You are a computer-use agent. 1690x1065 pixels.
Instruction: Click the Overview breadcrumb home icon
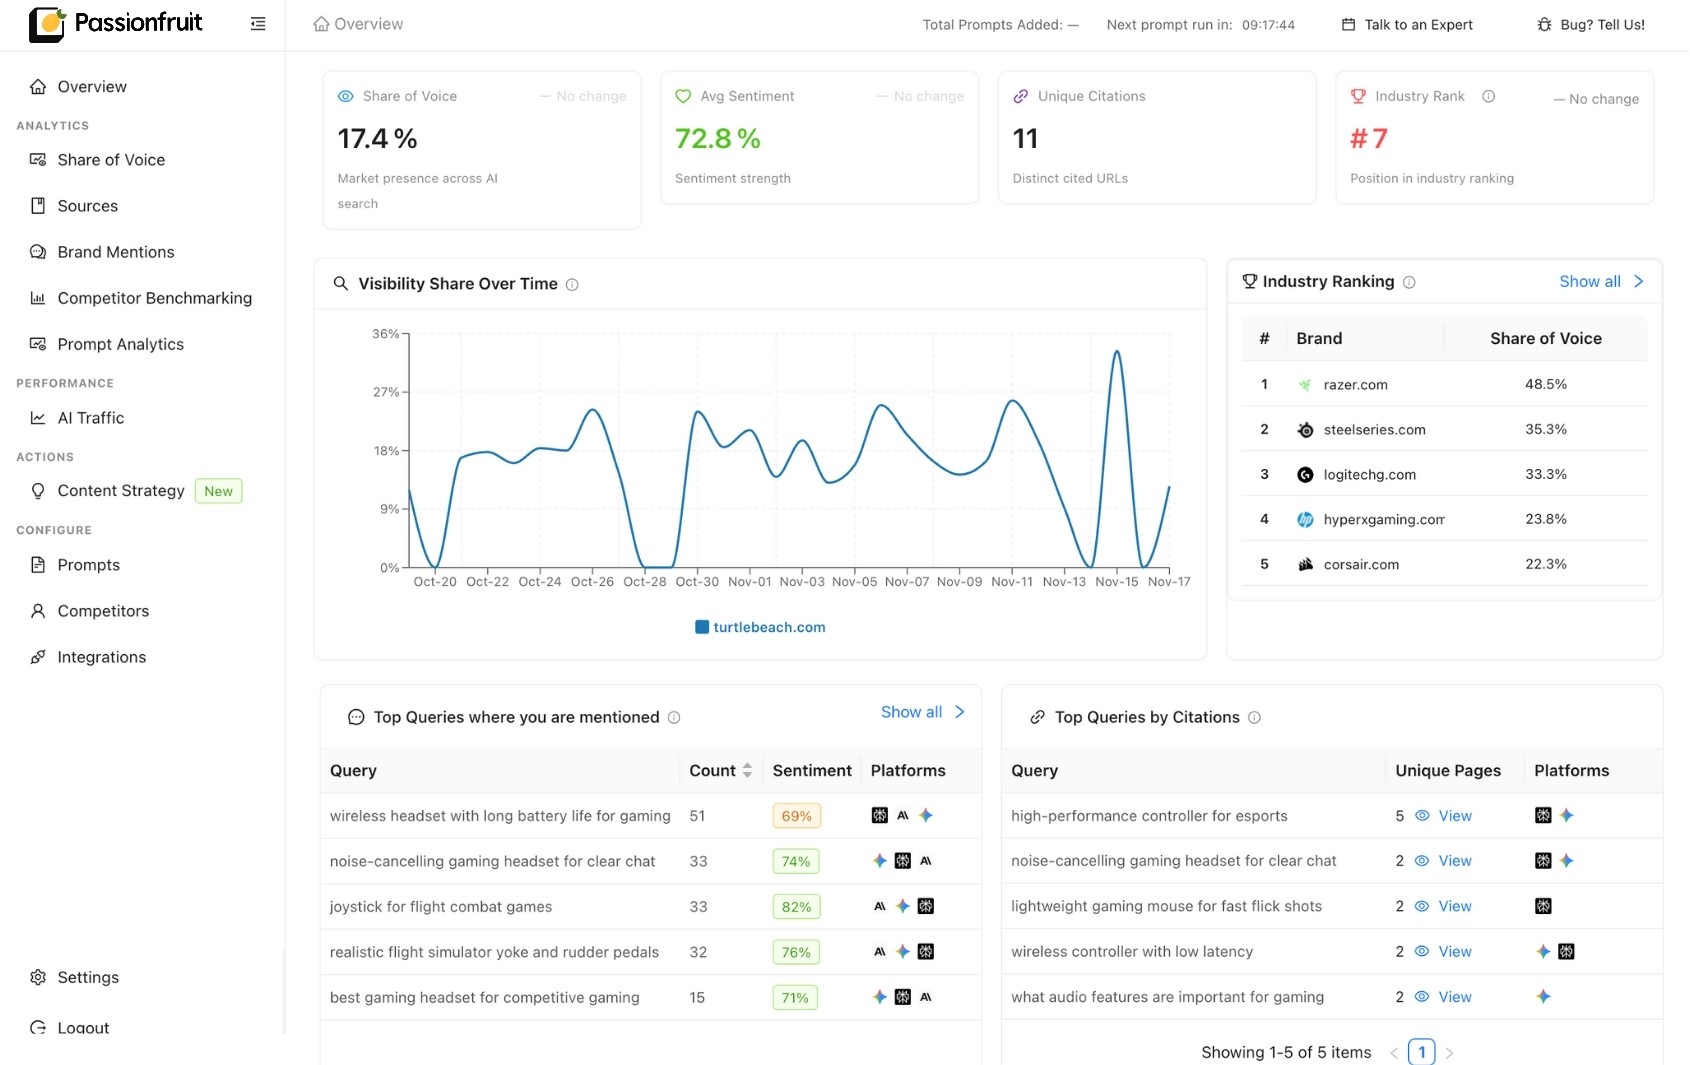click(321, 24)
